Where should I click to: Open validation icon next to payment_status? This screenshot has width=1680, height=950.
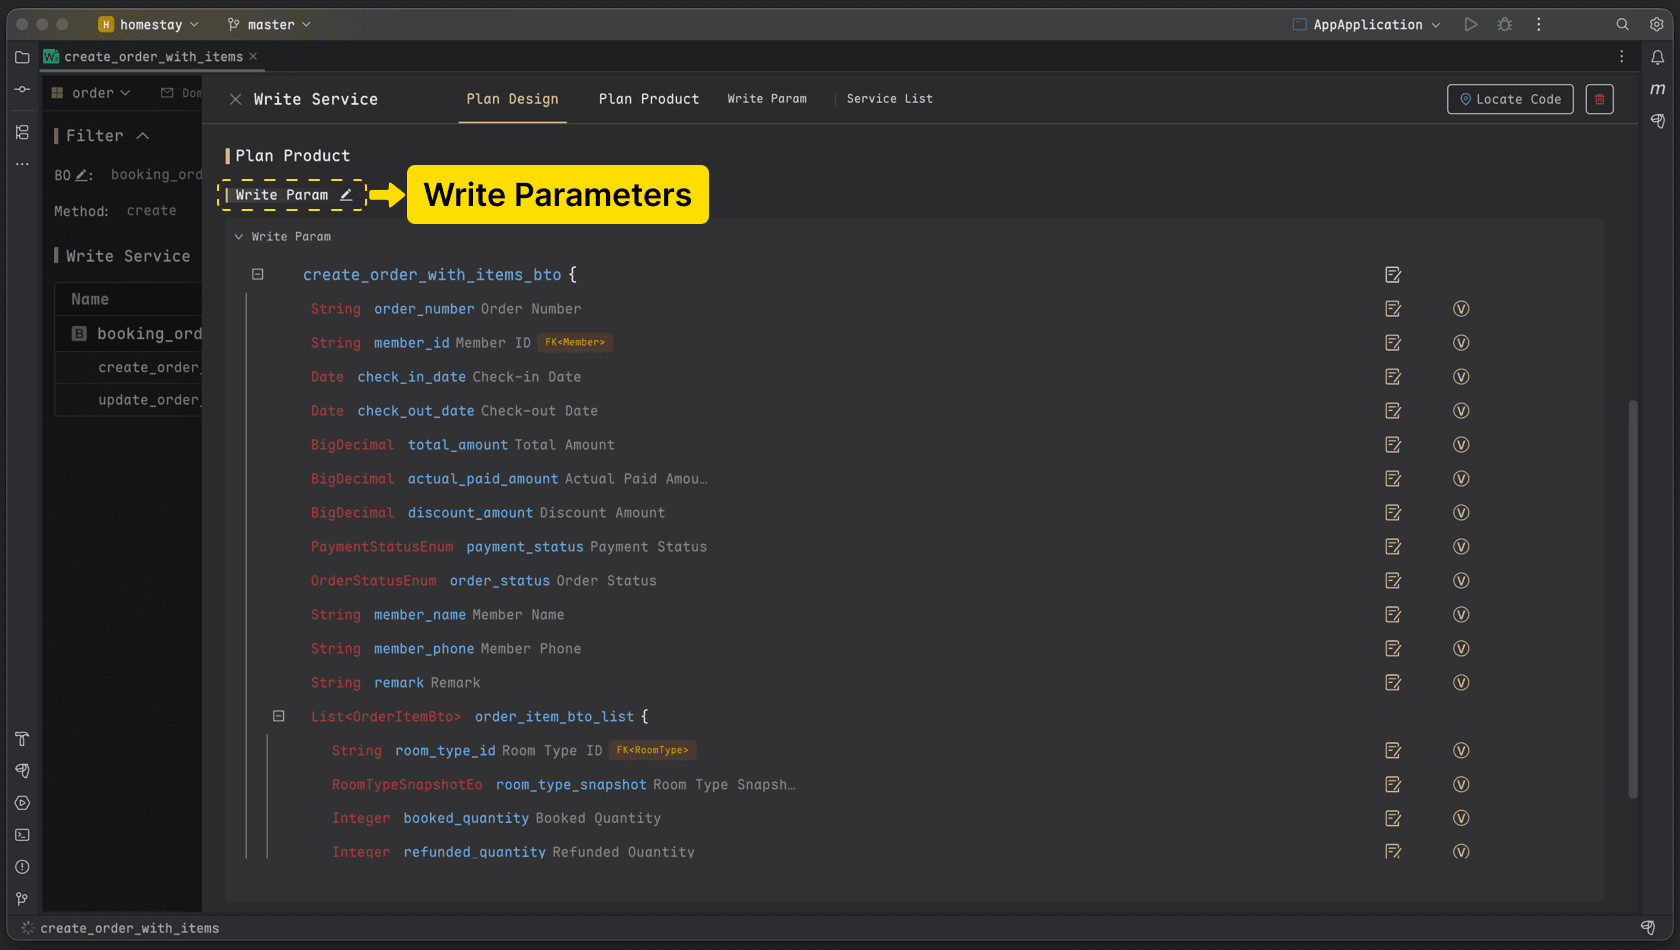(x=1460, y=547)
